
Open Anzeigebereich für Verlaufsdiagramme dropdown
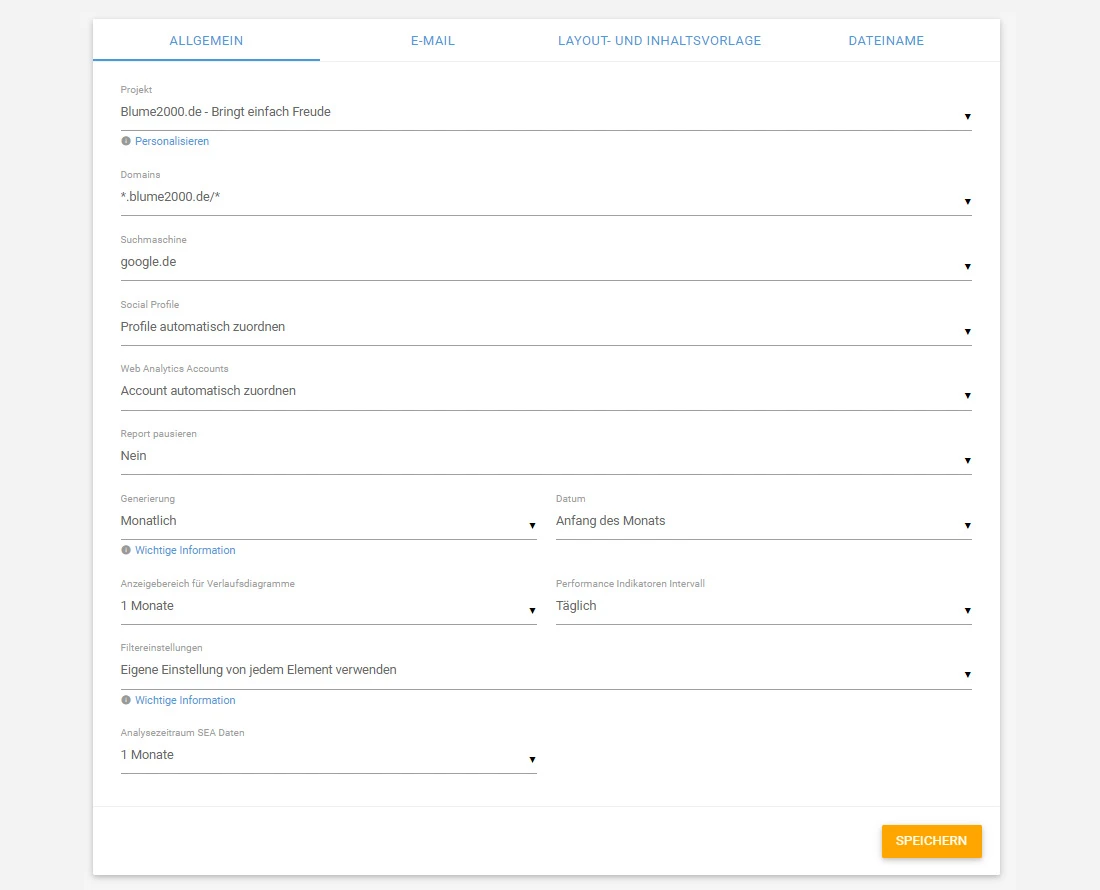tap(328, 607)
